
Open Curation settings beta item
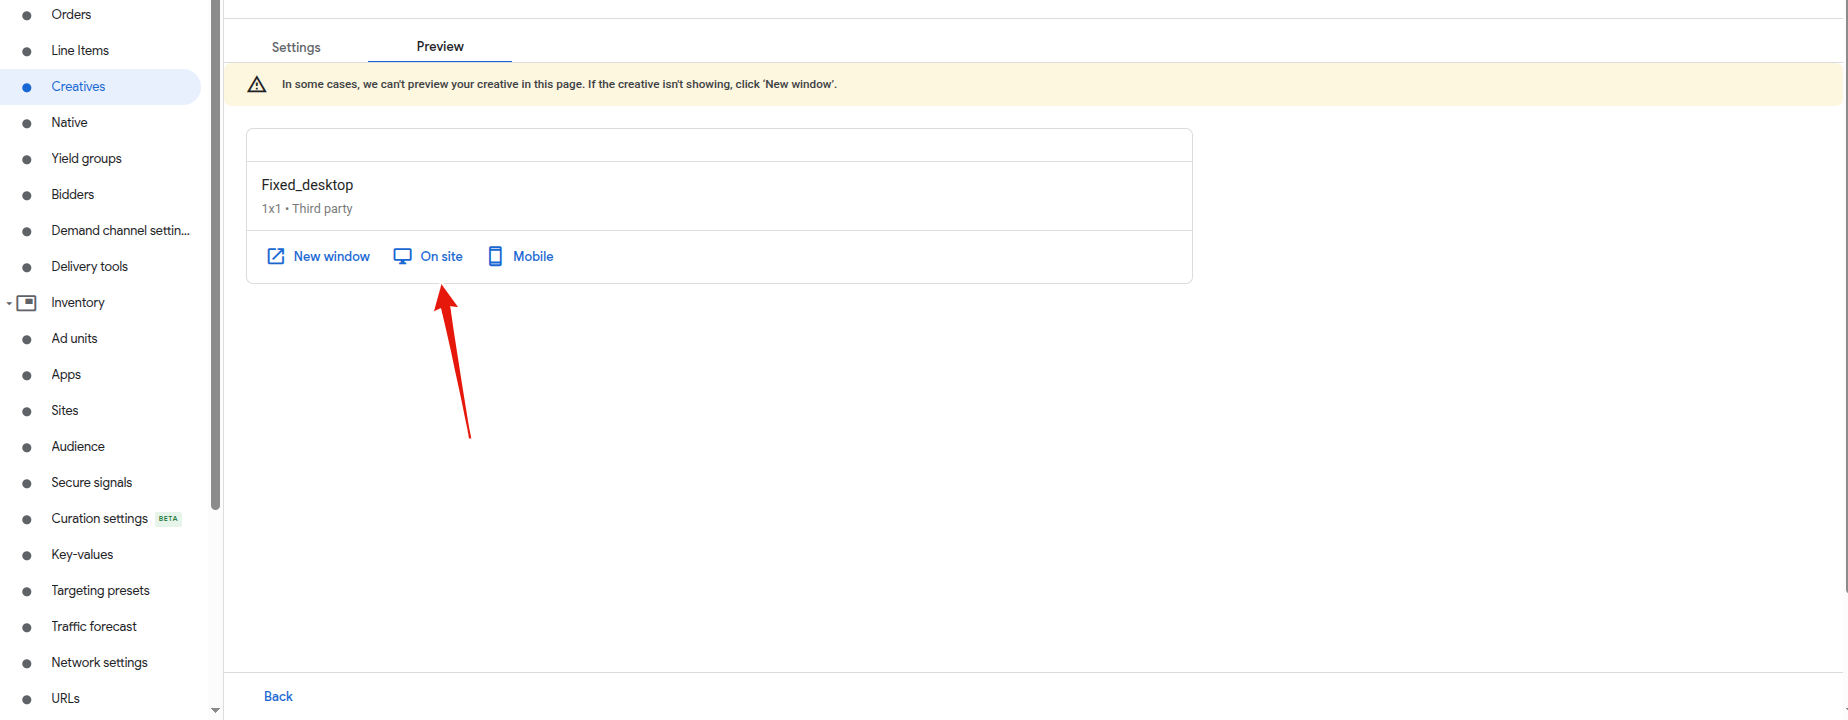point(99,519)
